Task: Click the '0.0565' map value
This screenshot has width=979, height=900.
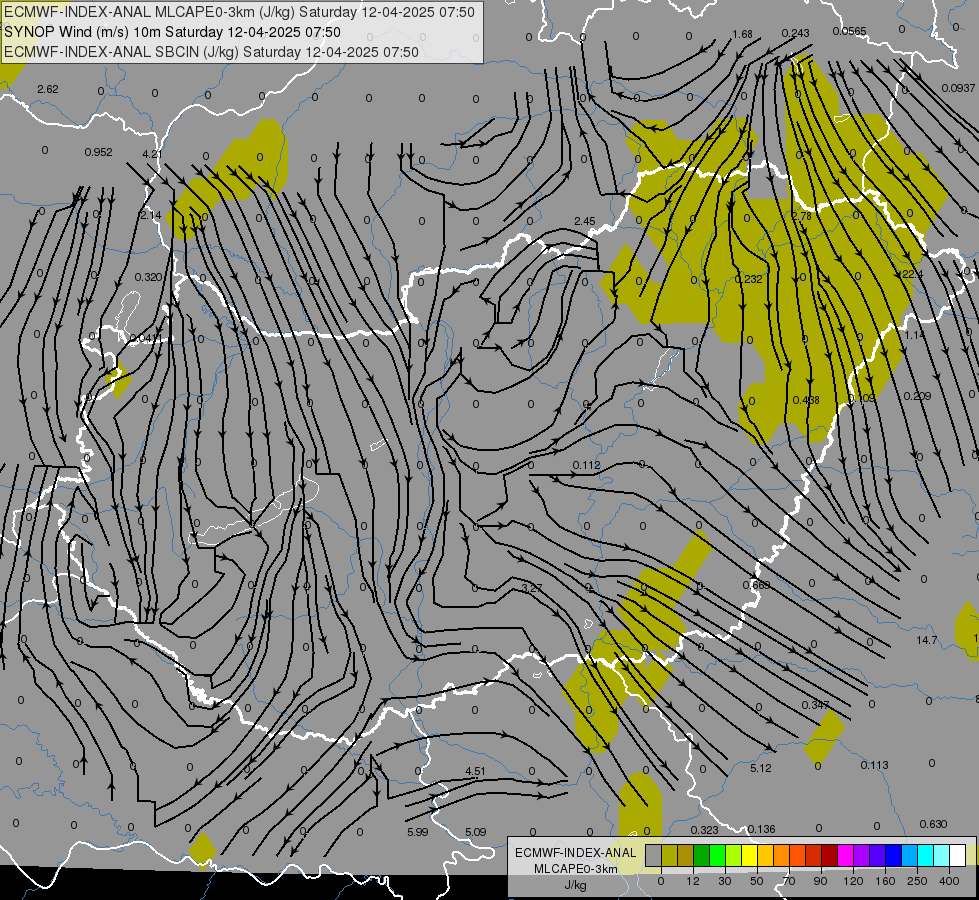Action: click(x=849, y=31)
